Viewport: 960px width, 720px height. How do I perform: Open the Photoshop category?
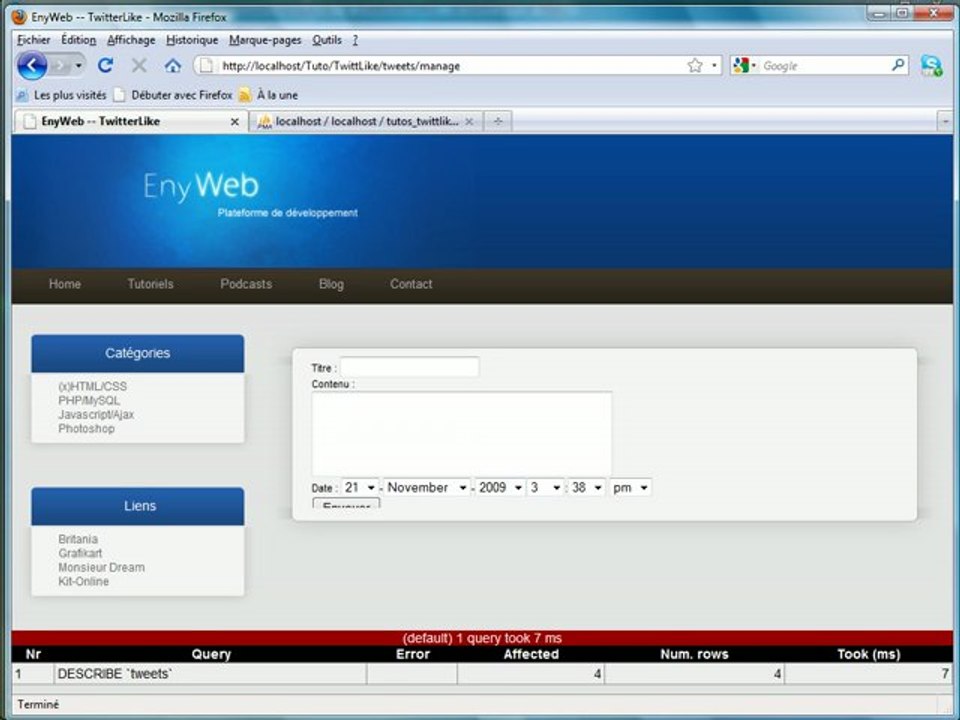tap(86, 429)
